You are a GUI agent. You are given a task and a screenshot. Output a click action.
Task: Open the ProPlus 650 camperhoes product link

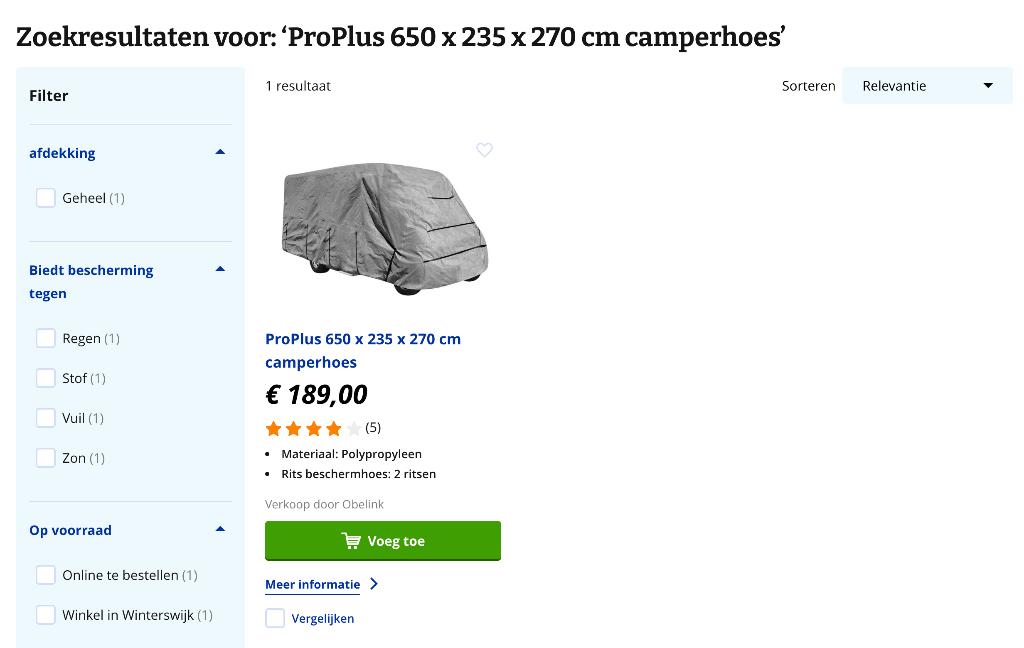(x=363, y=350)
